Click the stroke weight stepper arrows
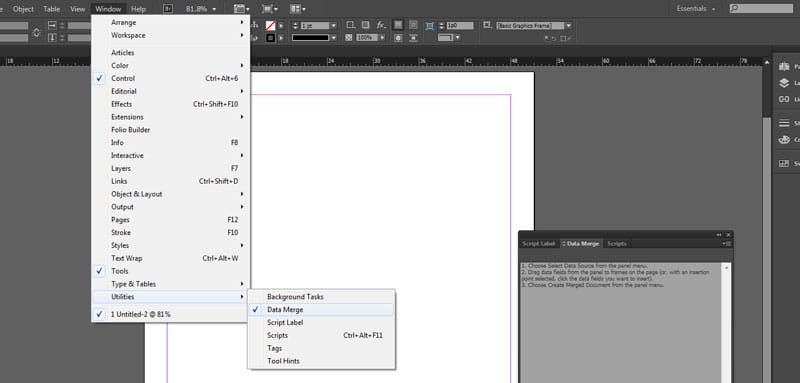 (x=295, y=25)
